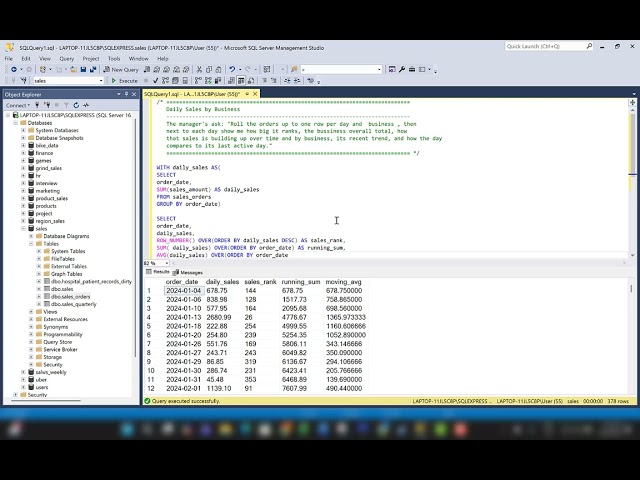Click the Disconnect plug icon in Object Explorer
Screen dimensions: 640x480
(x=47, y=105)
